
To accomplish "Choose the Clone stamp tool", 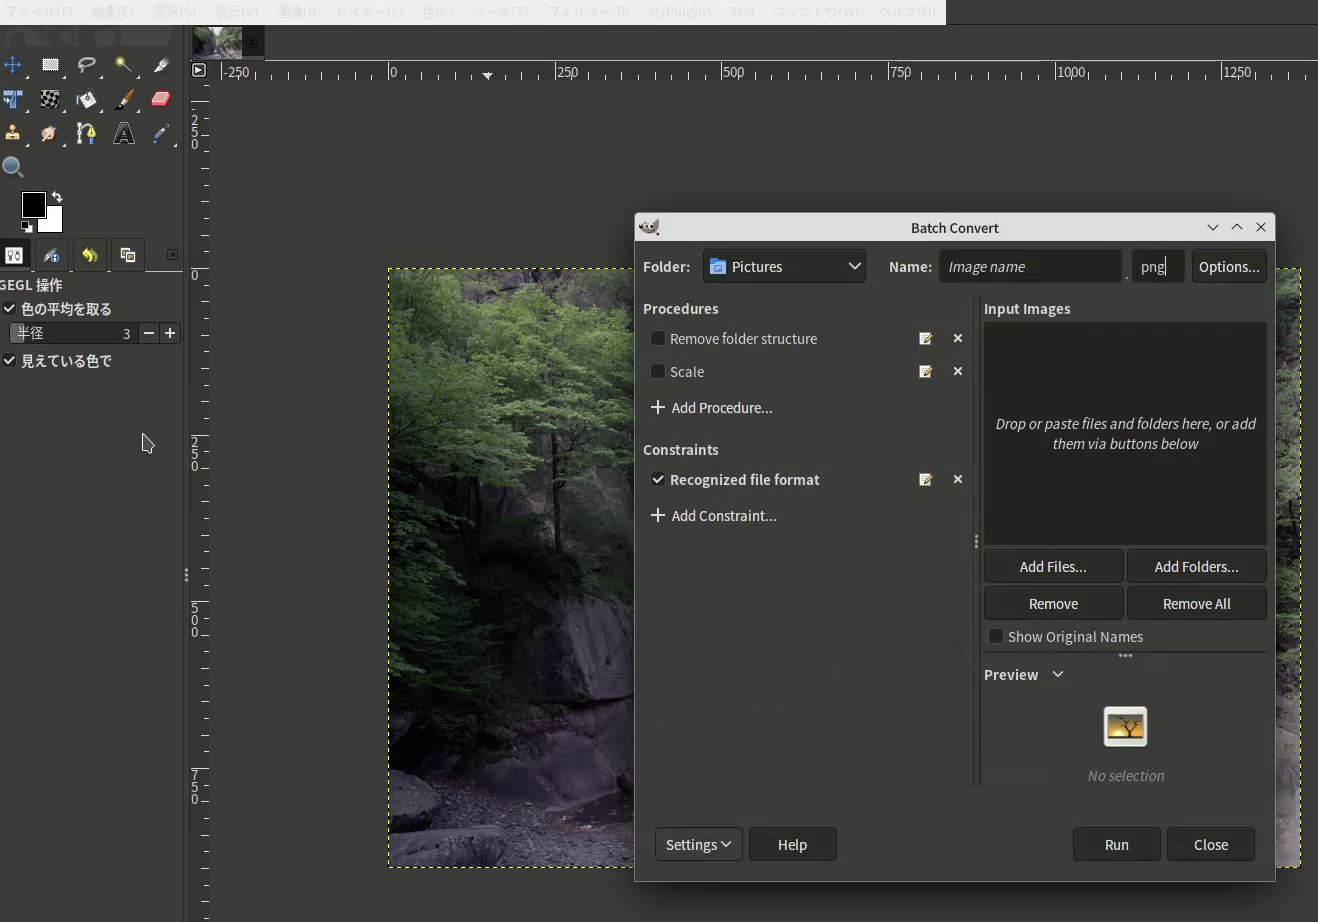I will [x=14, y=133].
